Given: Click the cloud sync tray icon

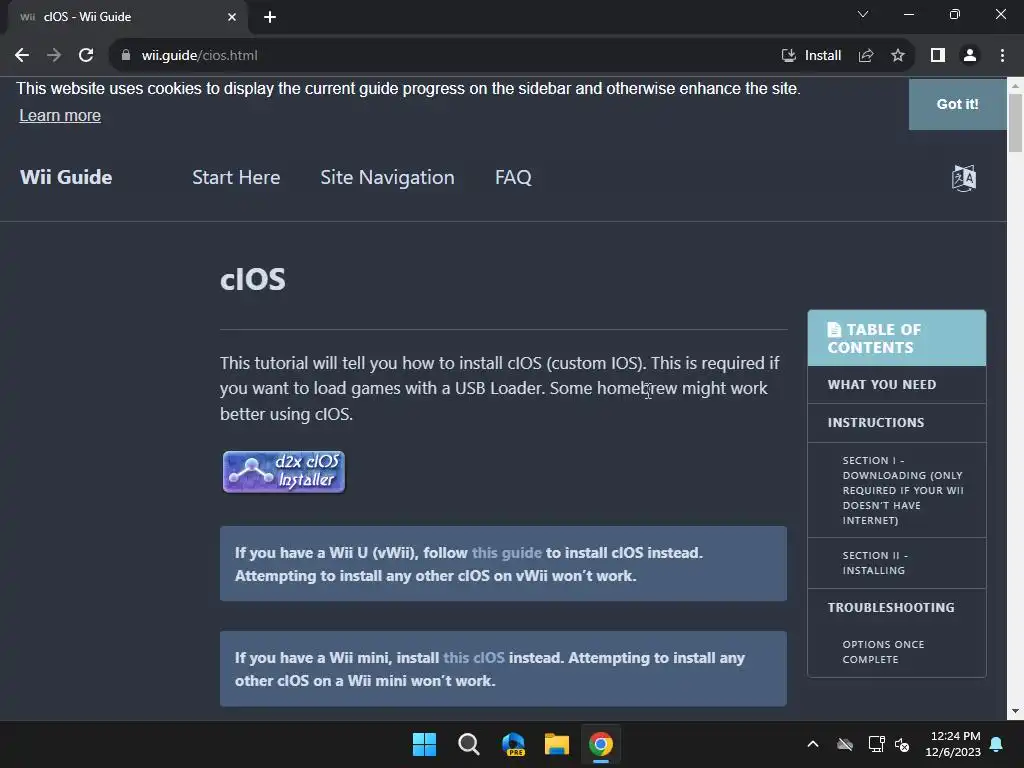Looking at the screenshot, I should [x=845, y=744].
